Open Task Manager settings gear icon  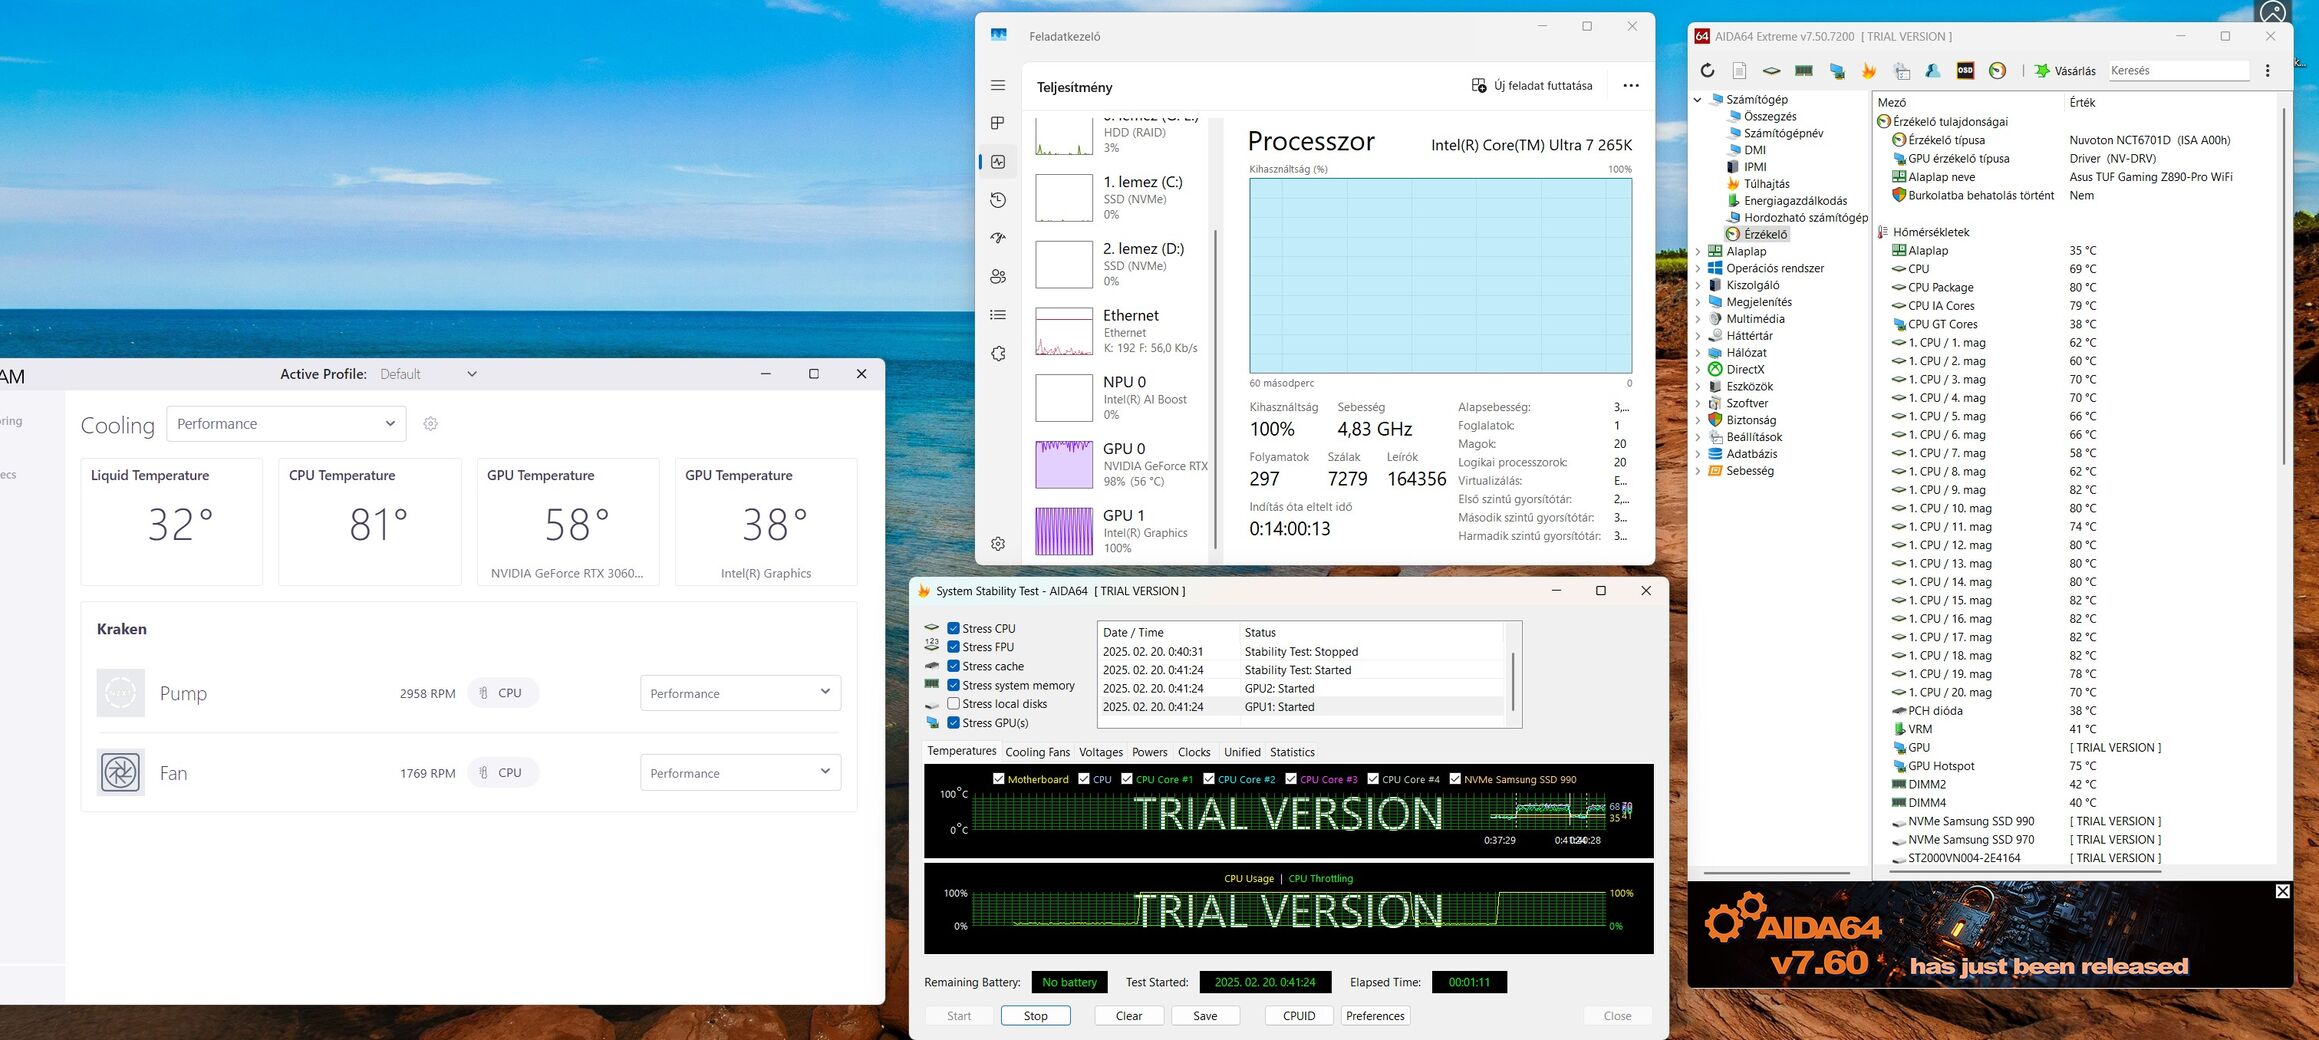click(x=998, y=544)
